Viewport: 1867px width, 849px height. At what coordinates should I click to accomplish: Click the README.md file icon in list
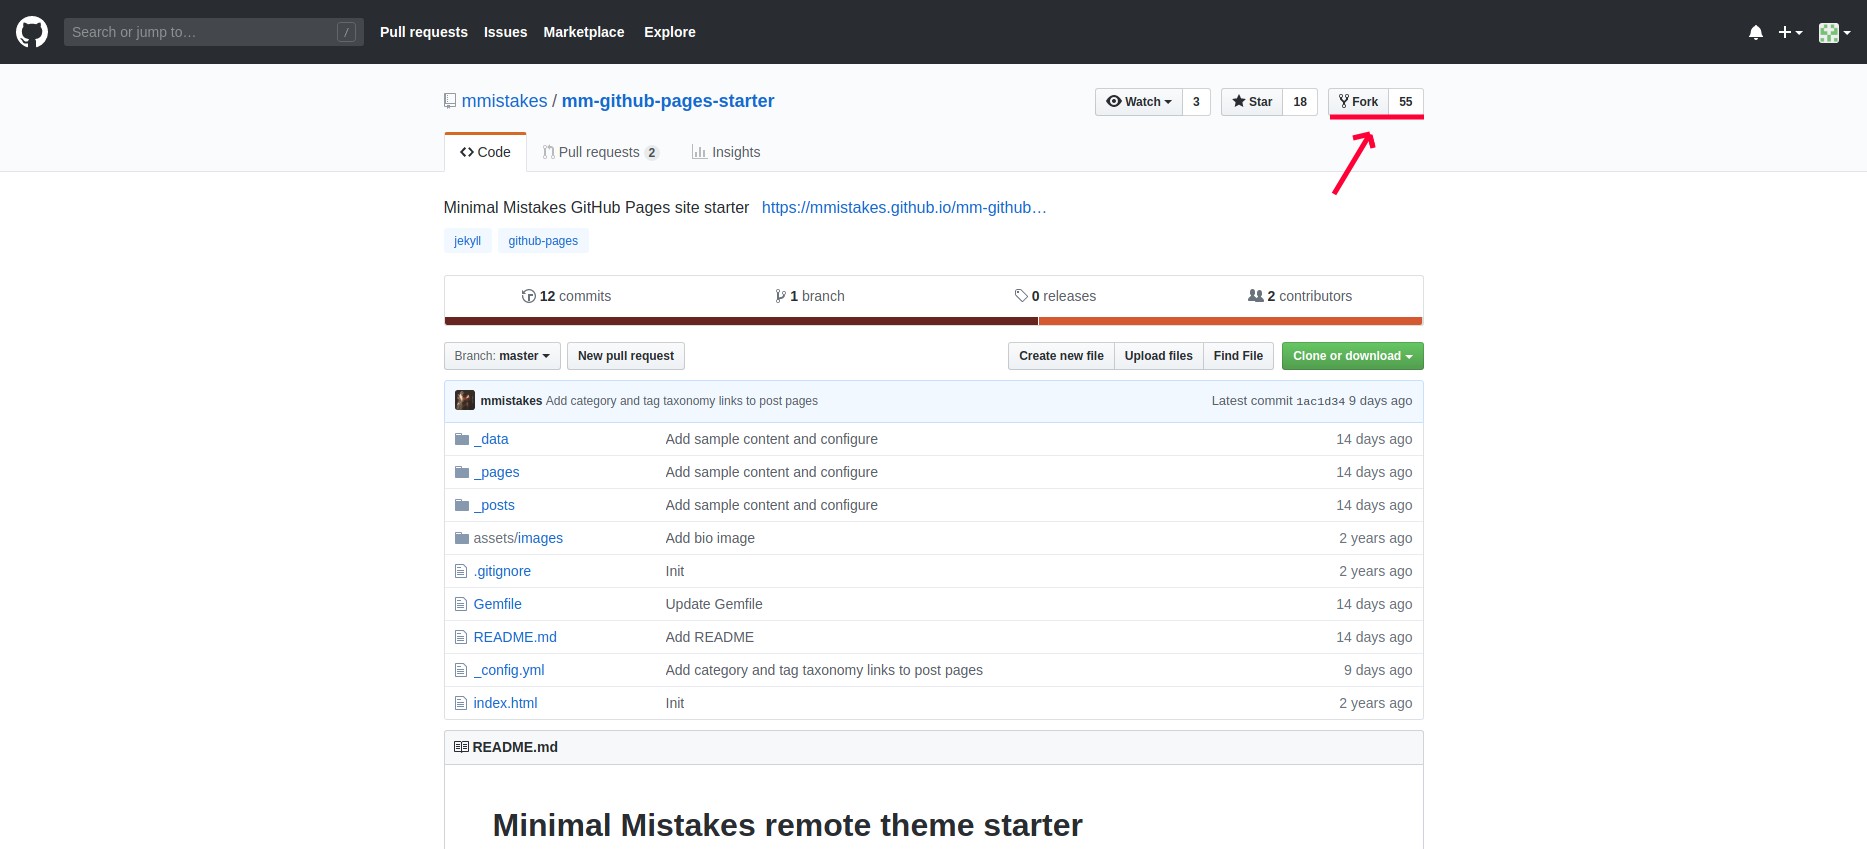(x=461, y=637)
